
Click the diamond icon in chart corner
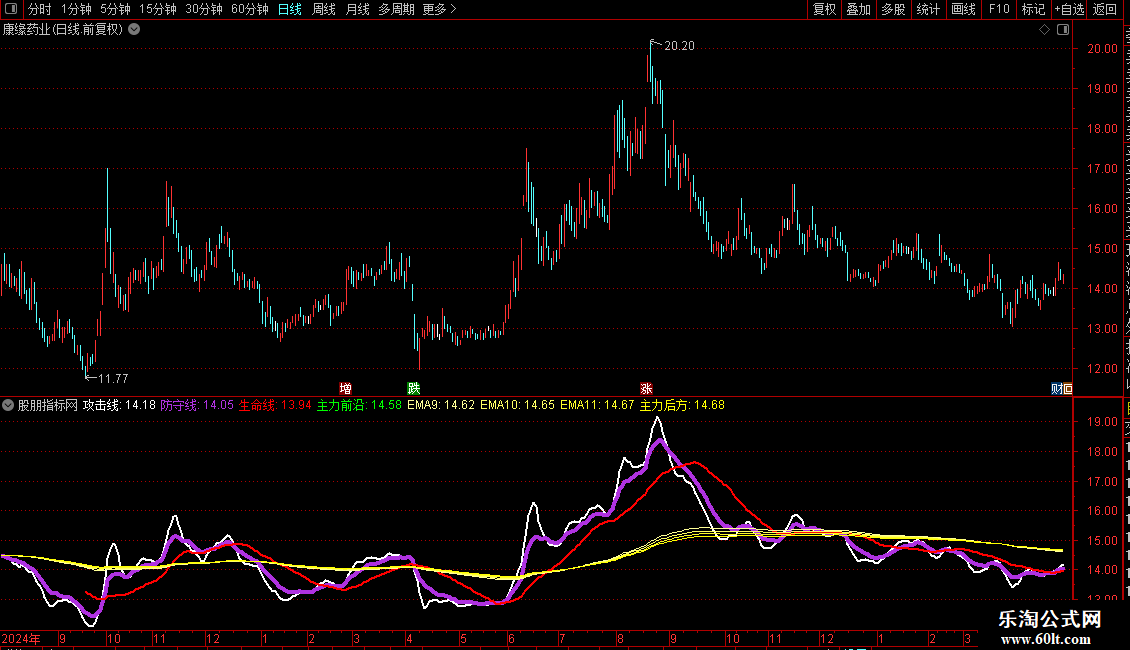coord(1044,30)
